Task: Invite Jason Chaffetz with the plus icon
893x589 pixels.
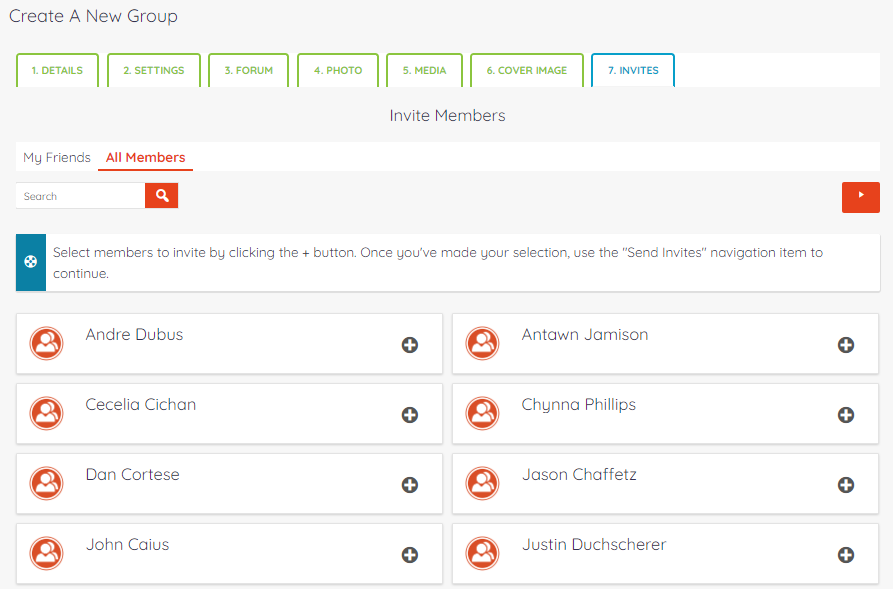Action: pyautogui.click(x=846, y=485)
